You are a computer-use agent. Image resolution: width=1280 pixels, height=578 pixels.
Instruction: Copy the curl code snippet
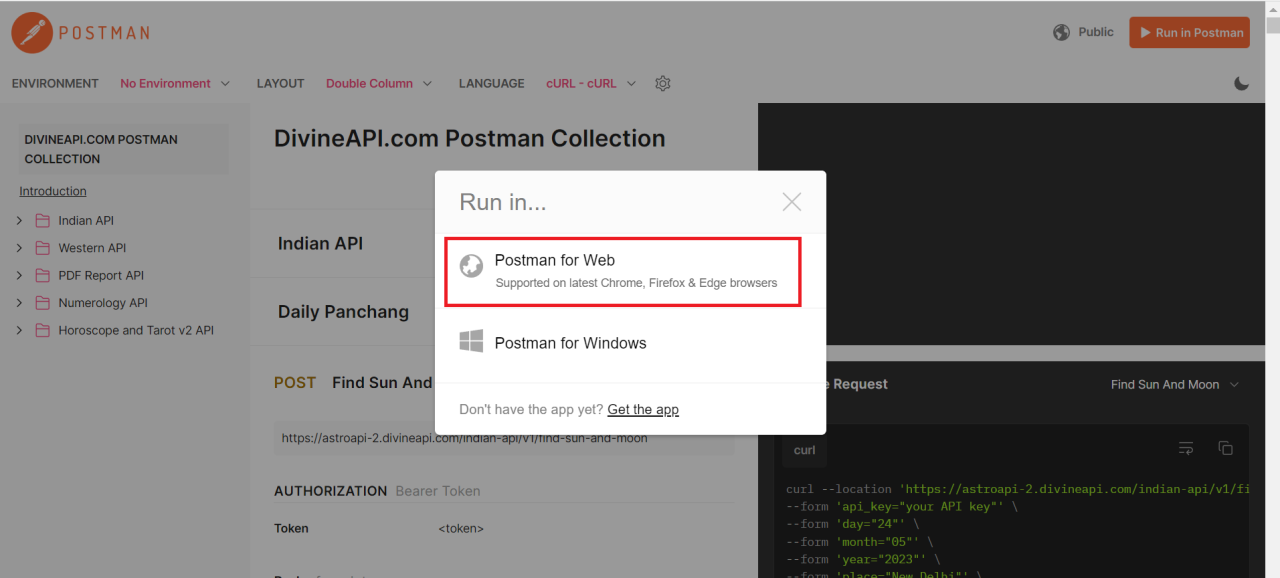pyautogui.click(x=1225, y=448)
